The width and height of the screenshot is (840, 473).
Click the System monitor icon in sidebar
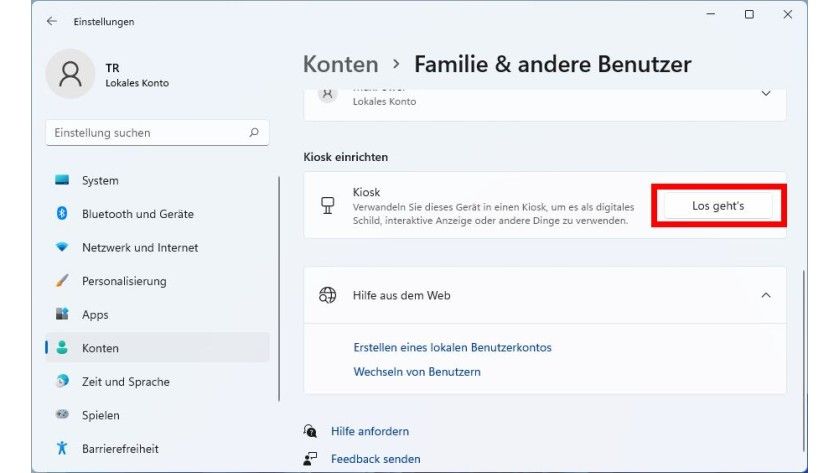pyautogui.click(x=62, y=181)
